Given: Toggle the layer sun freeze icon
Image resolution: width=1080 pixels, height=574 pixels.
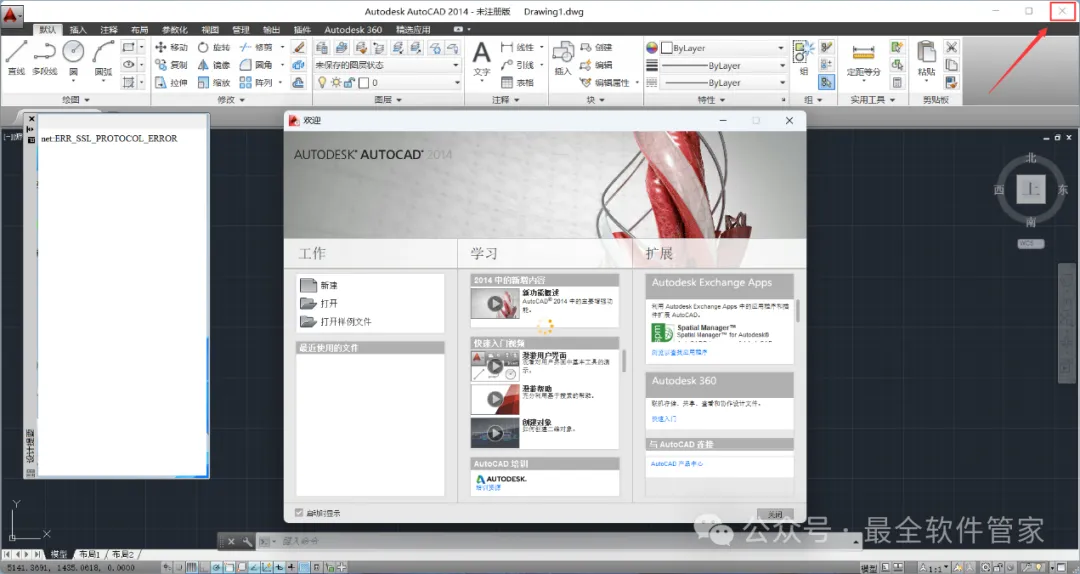Looking at the screenshot, I should pyautogui.click(x=335, y=82).
